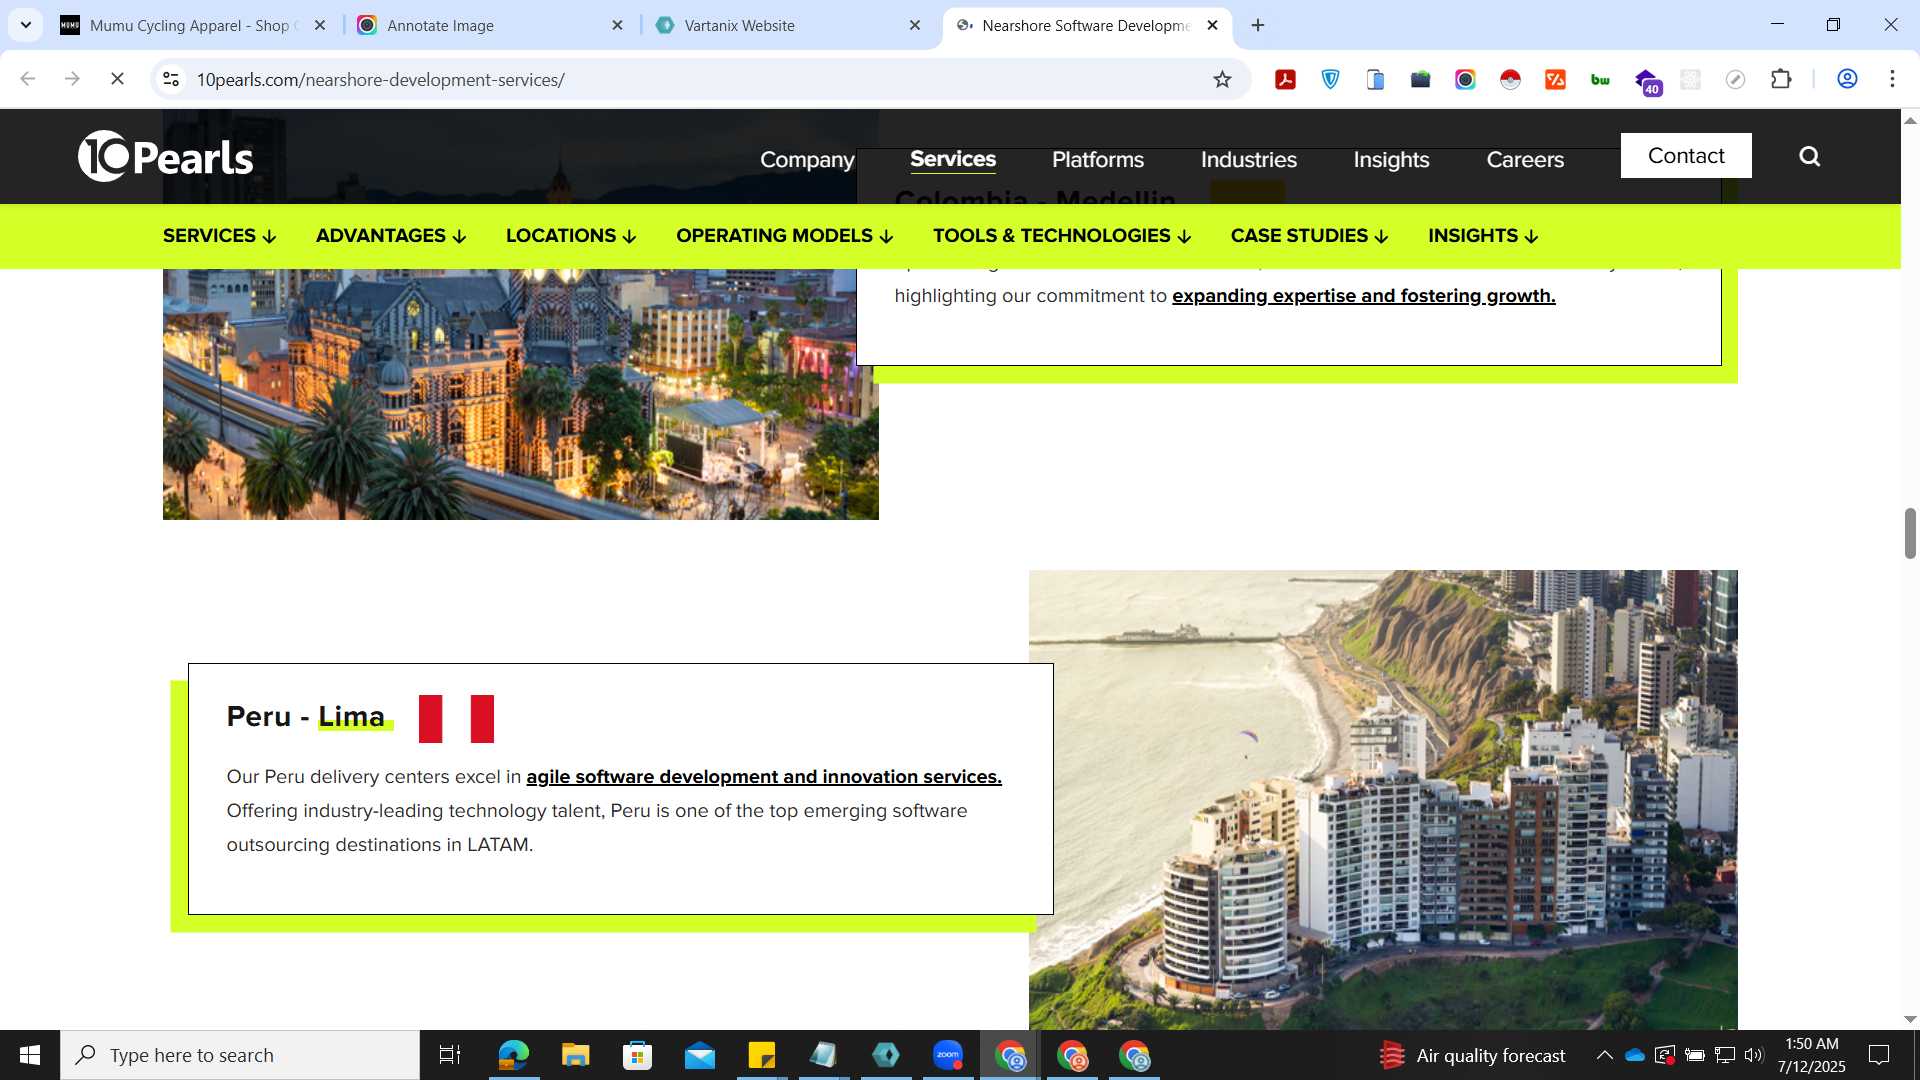The height and width of the screenshot is (1080, 1920).
Task: Open Zoom from taskbar
Action: [947, 1055]
